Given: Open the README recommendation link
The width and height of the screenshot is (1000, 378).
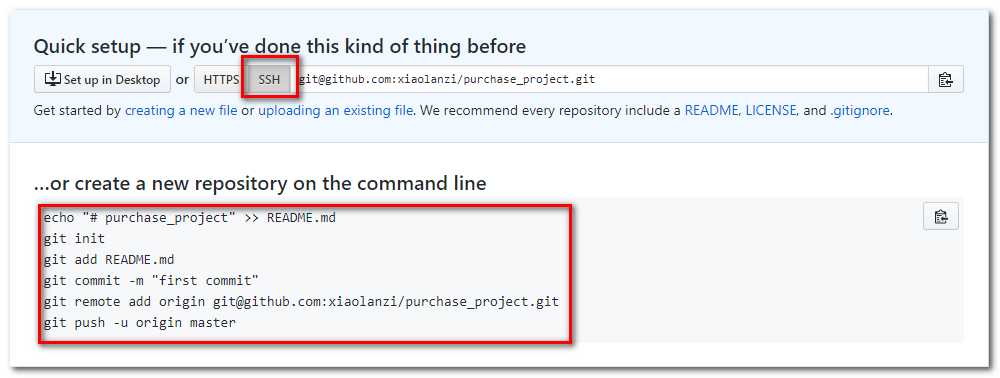Looking at the screenshot, I should [x=712, y=110].
